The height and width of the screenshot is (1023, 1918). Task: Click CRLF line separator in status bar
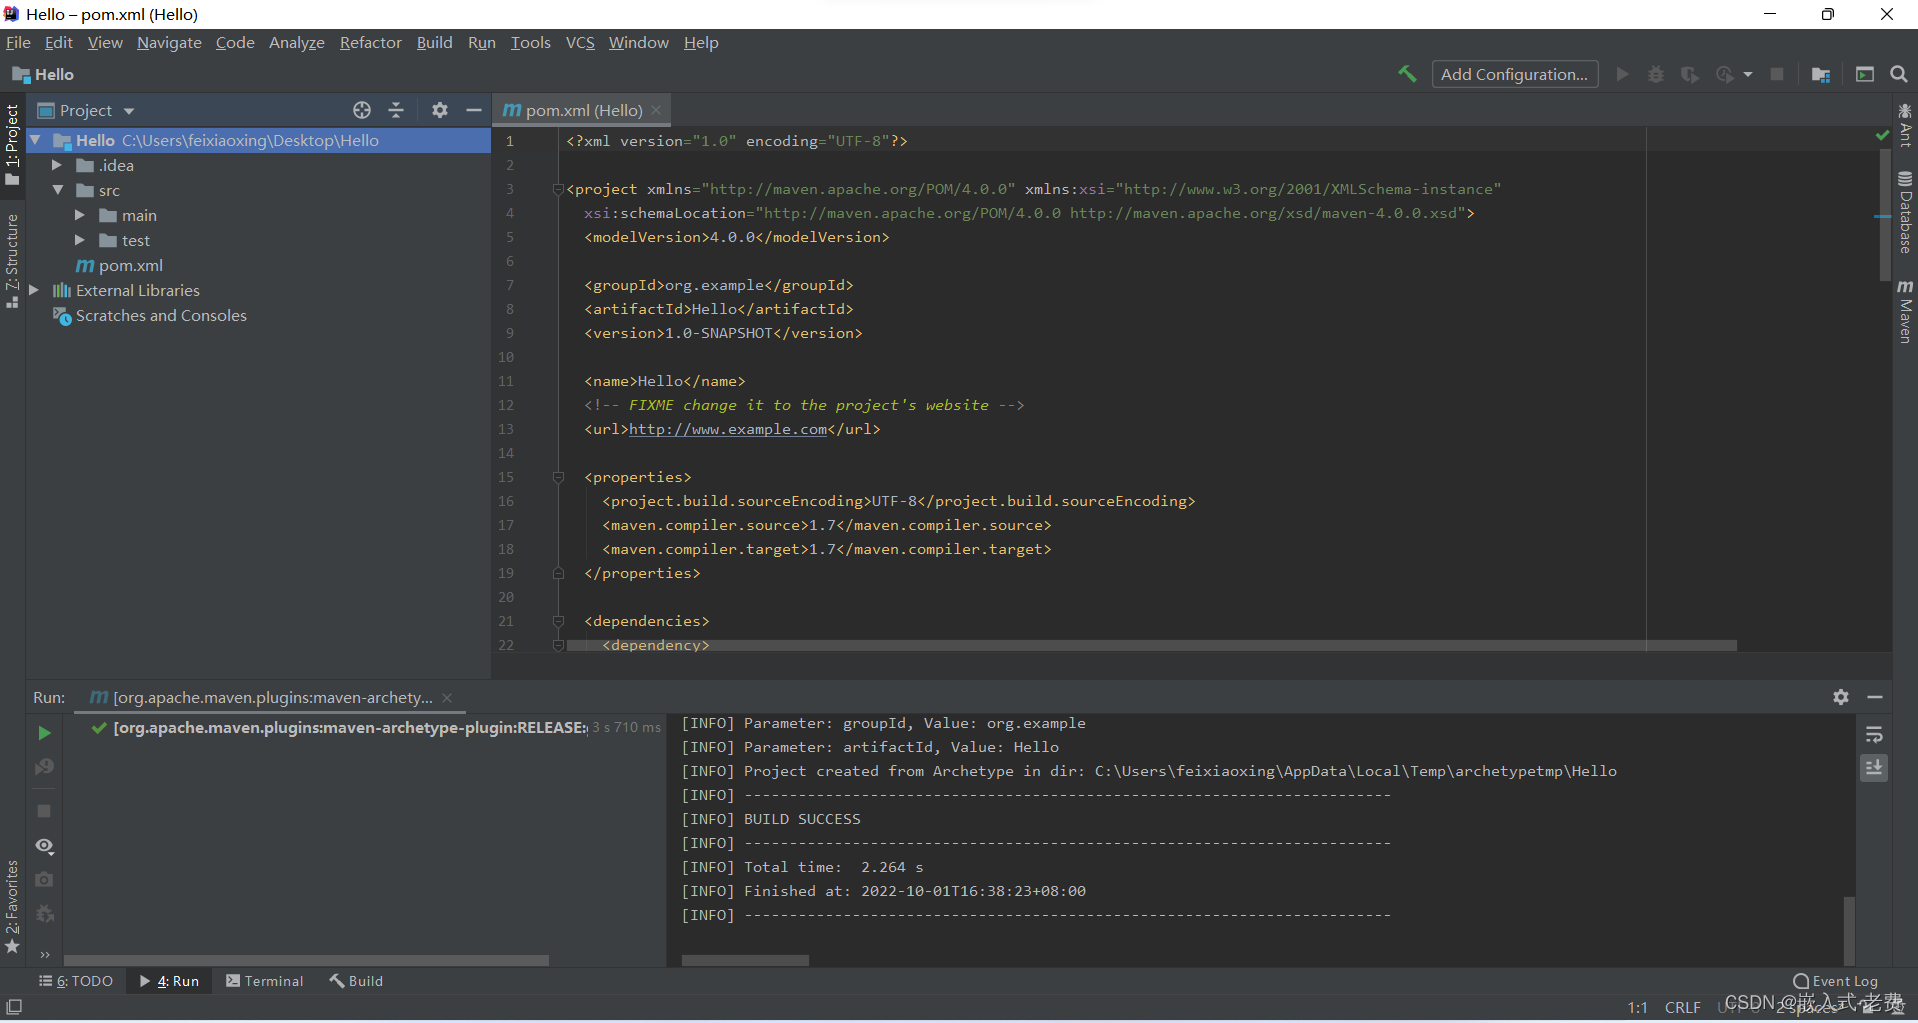[x=1683, y=1007]
